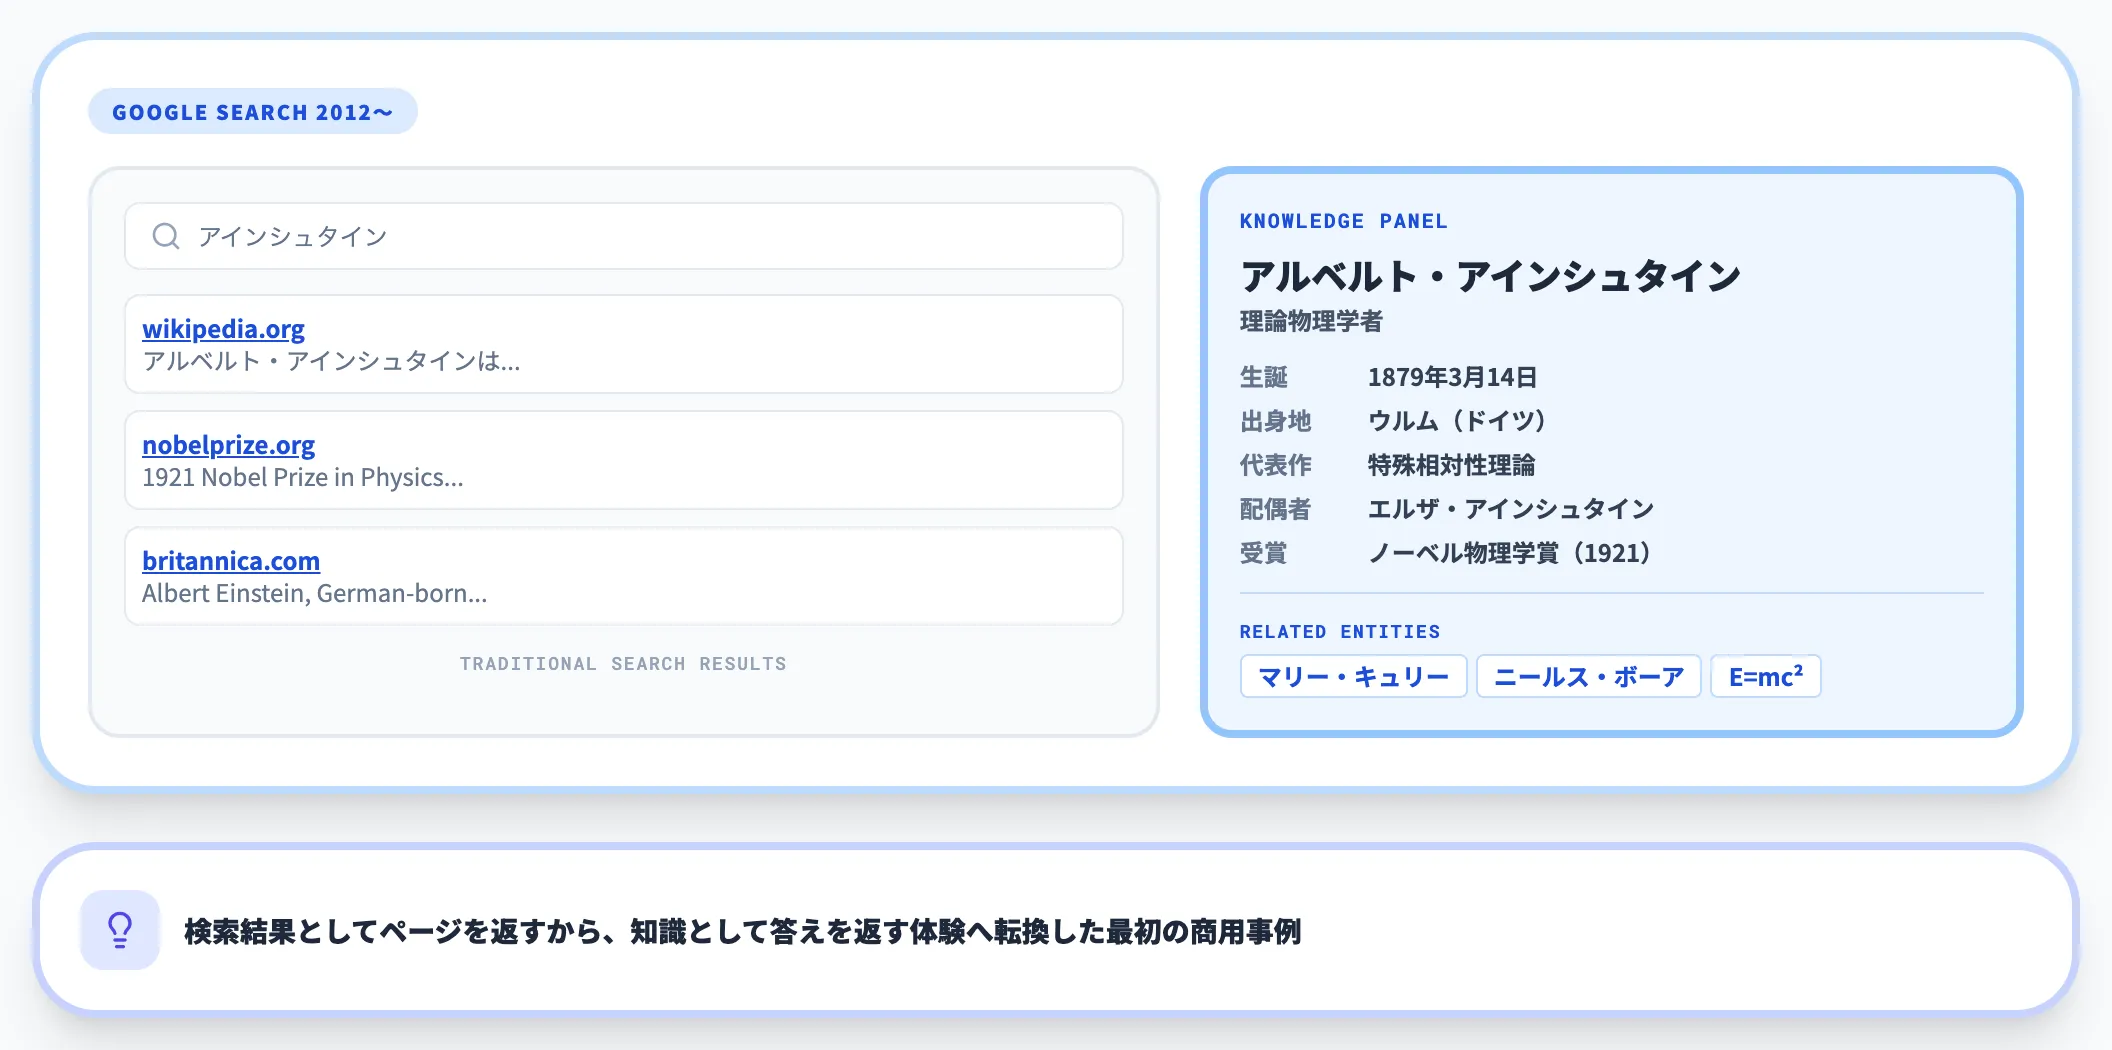Click the KNOWLEDGE PANEL header label

pos(1344,221)
